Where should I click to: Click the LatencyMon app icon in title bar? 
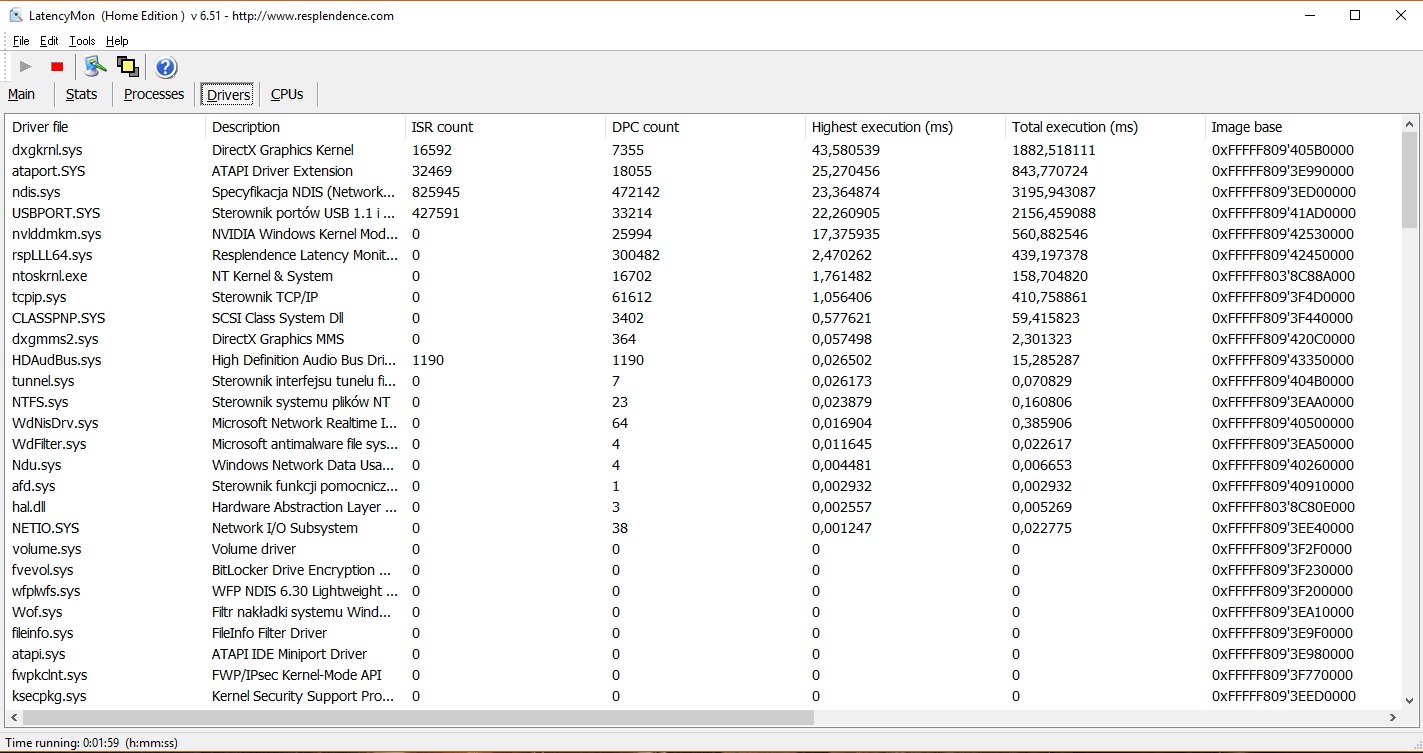[16, 15]
